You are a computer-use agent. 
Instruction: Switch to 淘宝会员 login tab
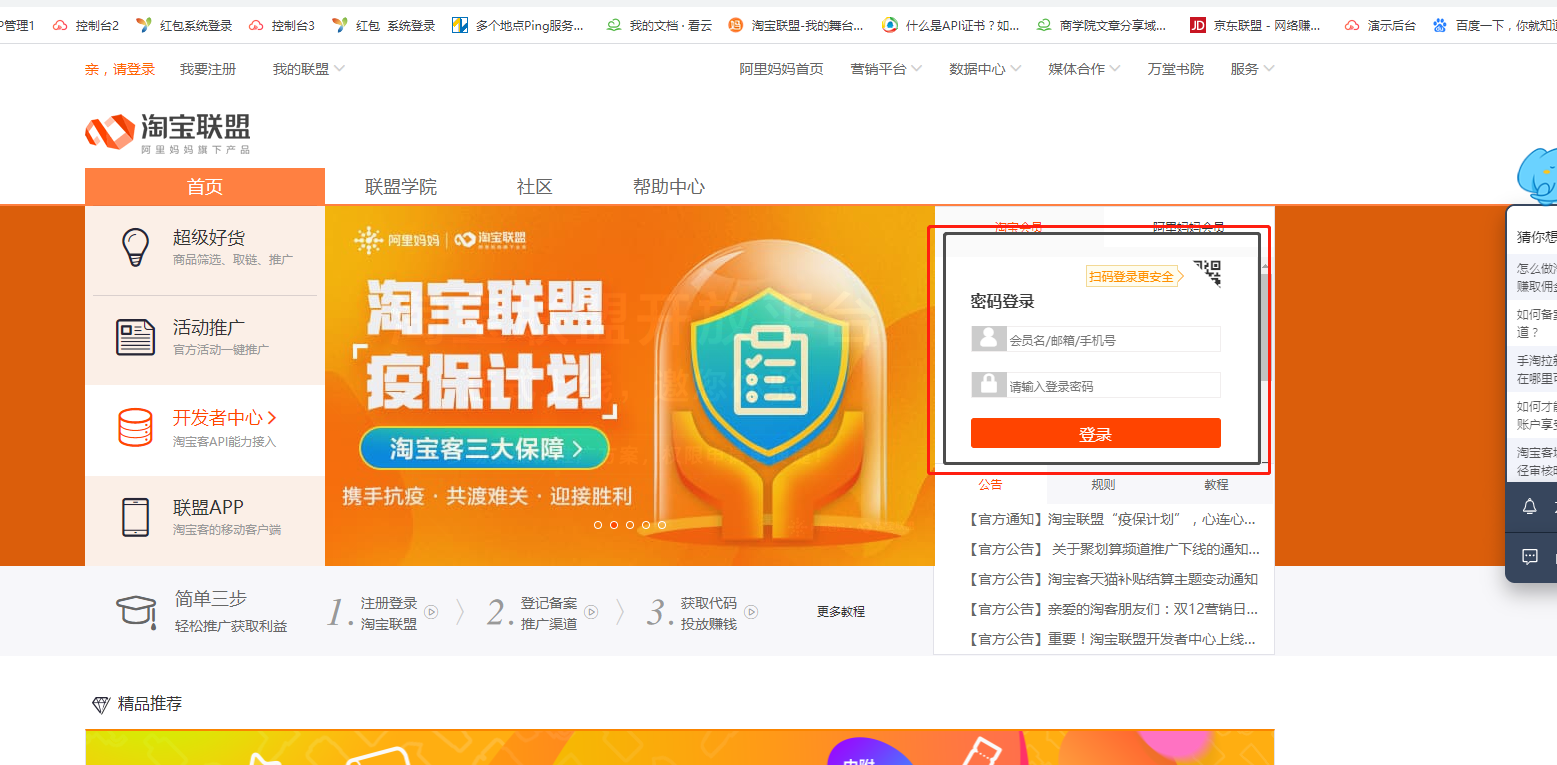point(1019,227)
